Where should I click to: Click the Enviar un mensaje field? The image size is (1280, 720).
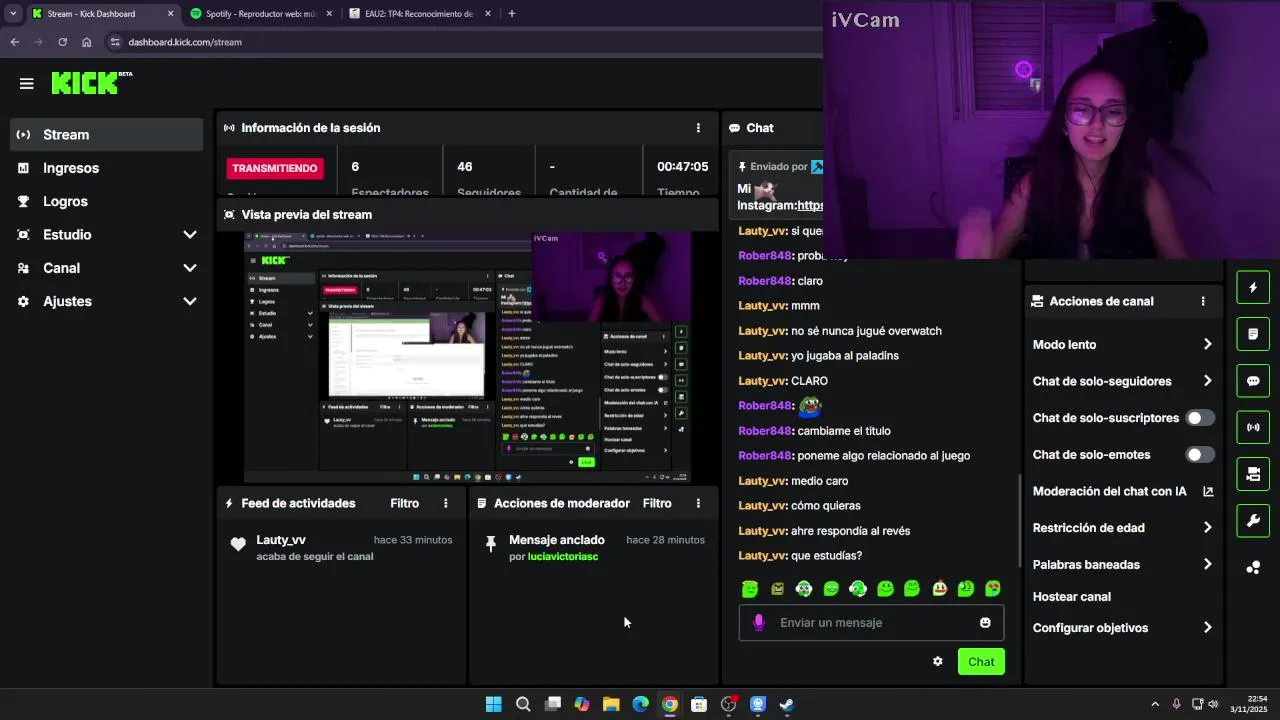871,622
